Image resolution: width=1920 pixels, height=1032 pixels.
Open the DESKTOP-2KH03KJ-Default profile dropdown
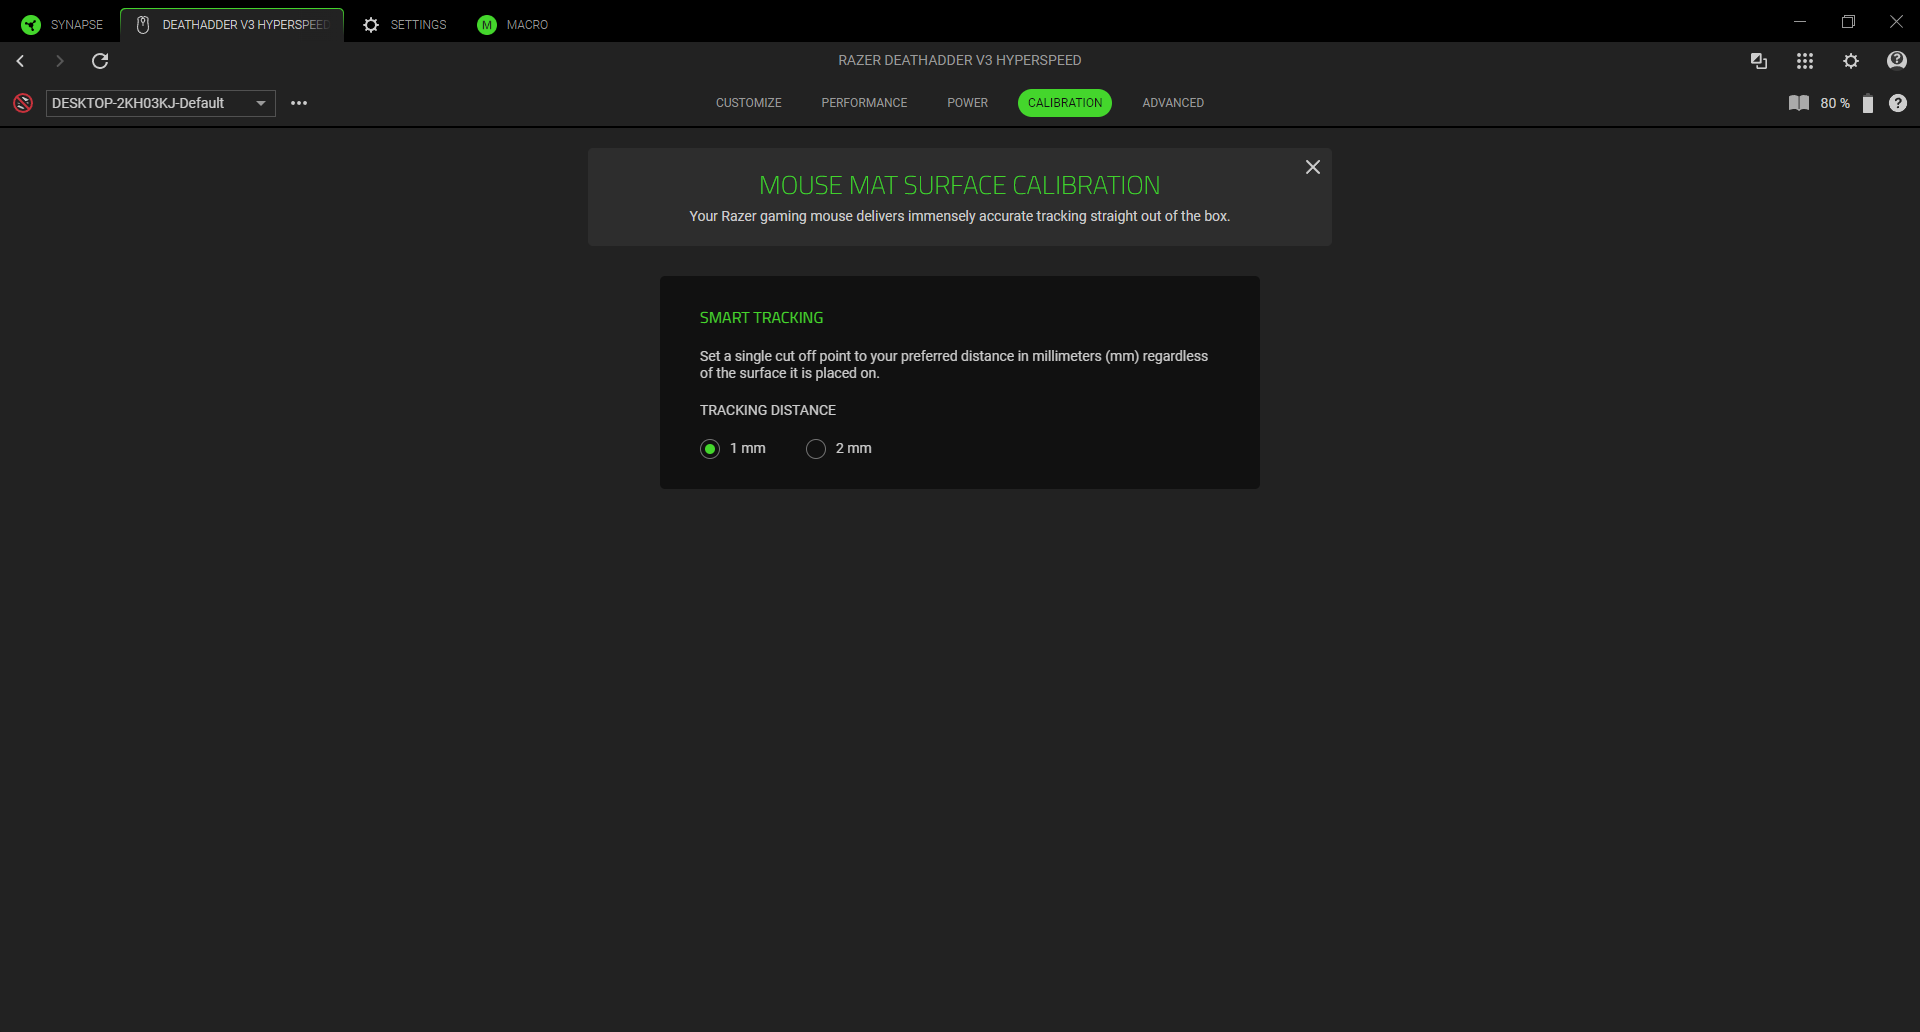(x=160, y=103)
